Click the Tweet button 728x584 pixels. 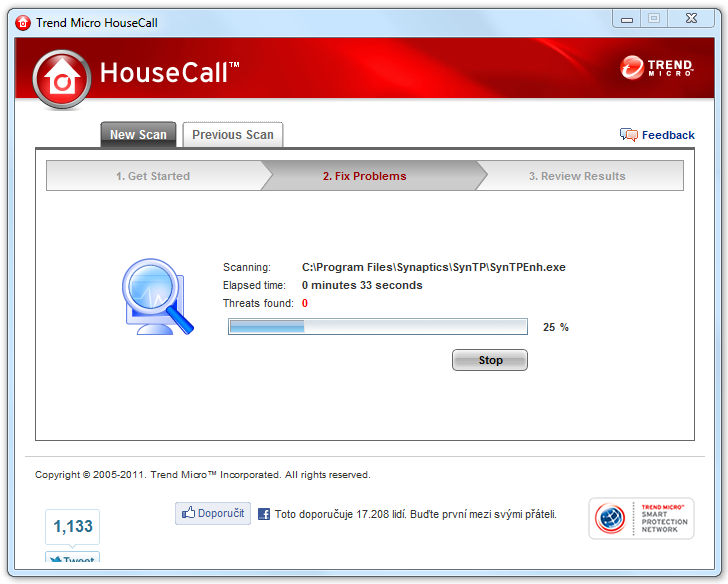(72, 557)
